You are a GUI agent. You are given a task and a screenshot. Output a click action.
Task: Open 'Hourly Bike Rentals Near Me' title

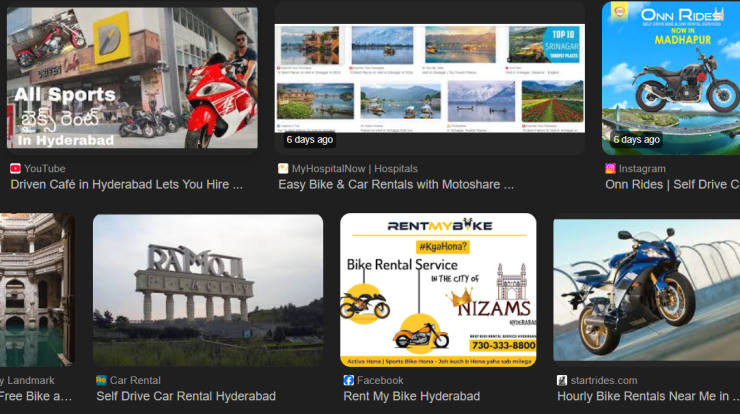648,396
